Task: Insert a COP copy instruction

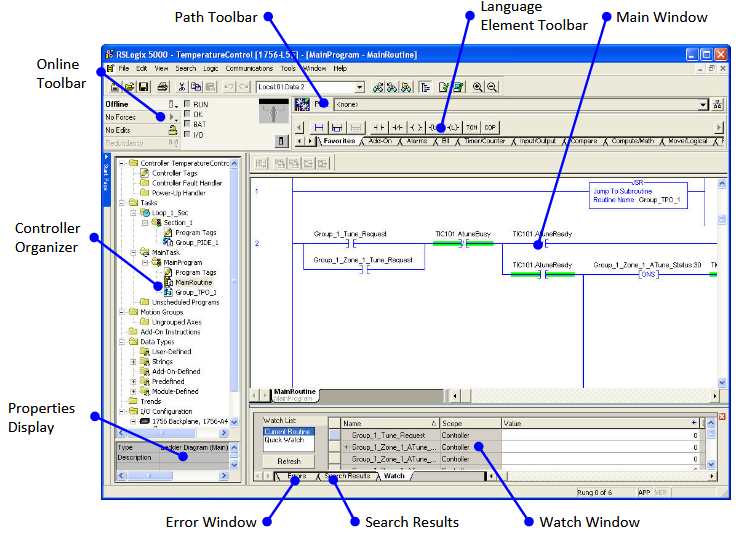Action: pyautogui.click(x=490, y=128)
